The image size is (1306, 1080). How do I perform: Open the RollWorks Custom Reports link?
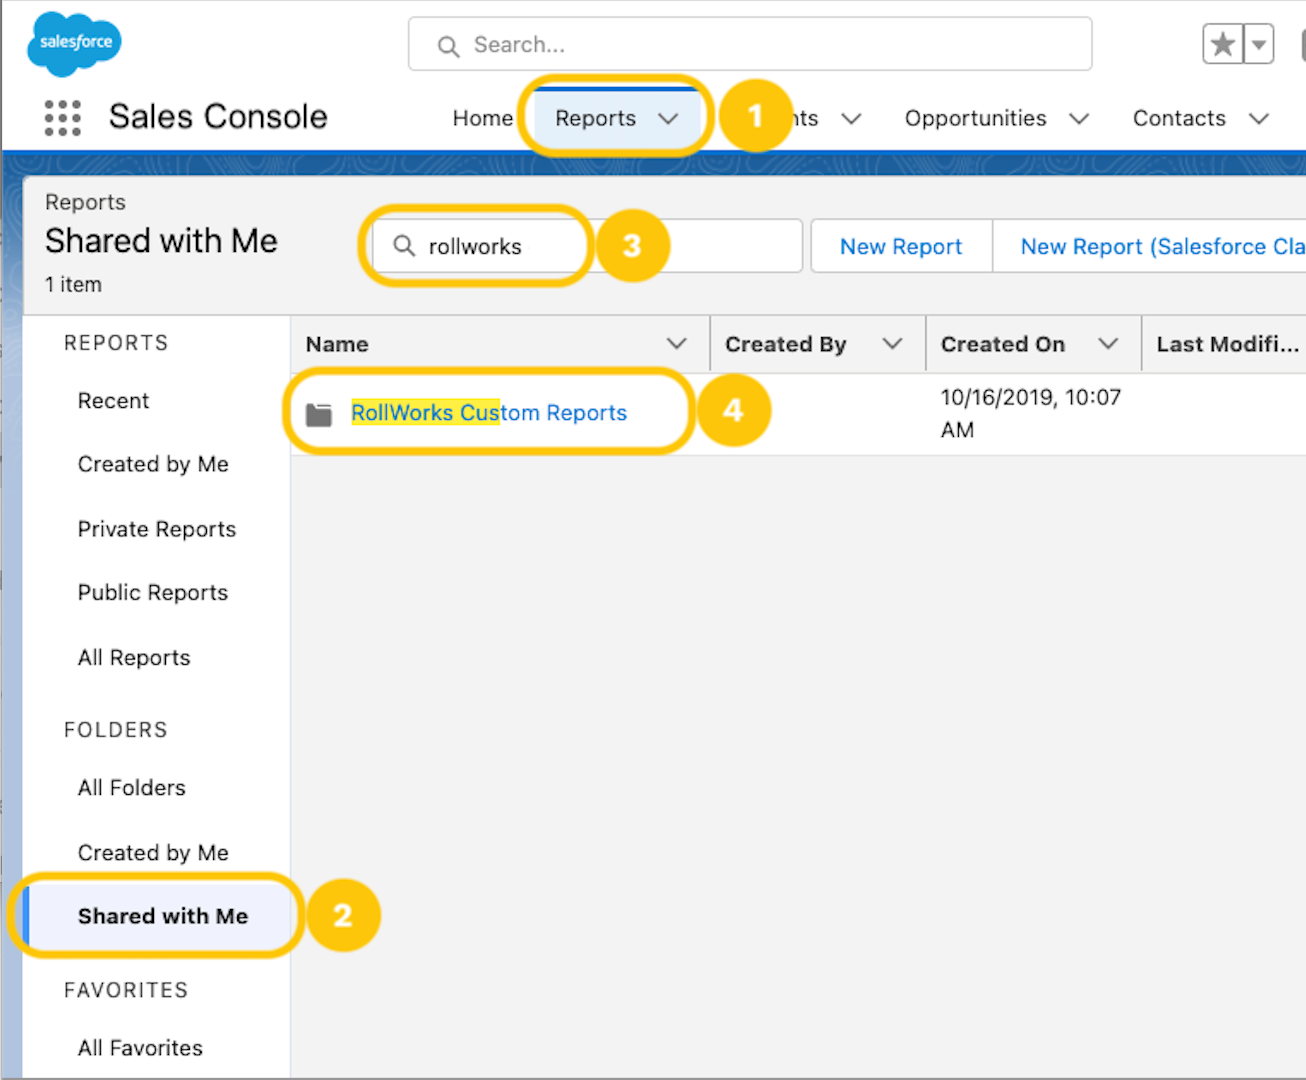point(489,413)
